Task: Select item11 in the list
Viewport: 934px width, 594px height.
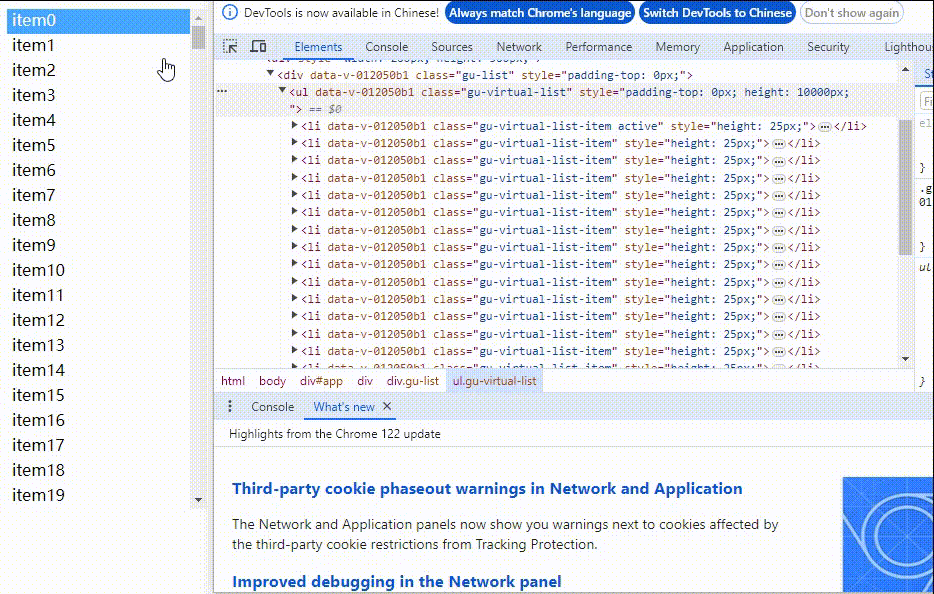Action: [x=98, y=296]
